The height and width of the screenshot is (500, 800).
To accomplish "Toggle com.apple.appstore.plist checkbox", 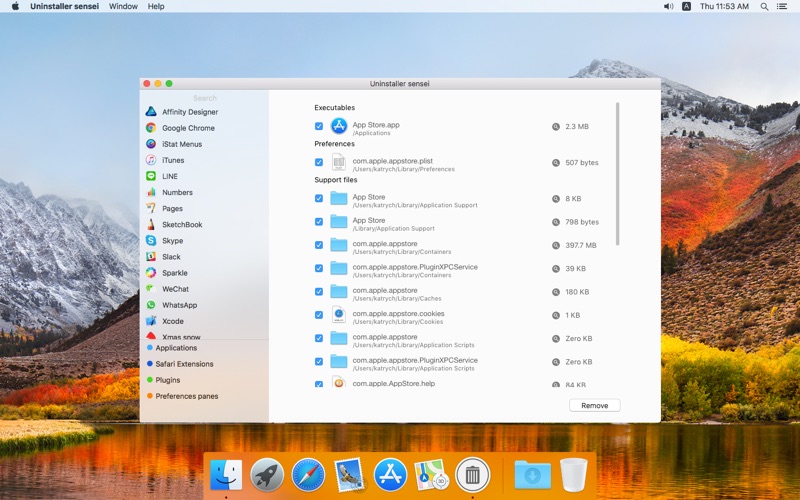I will click(x=319, y=162).
